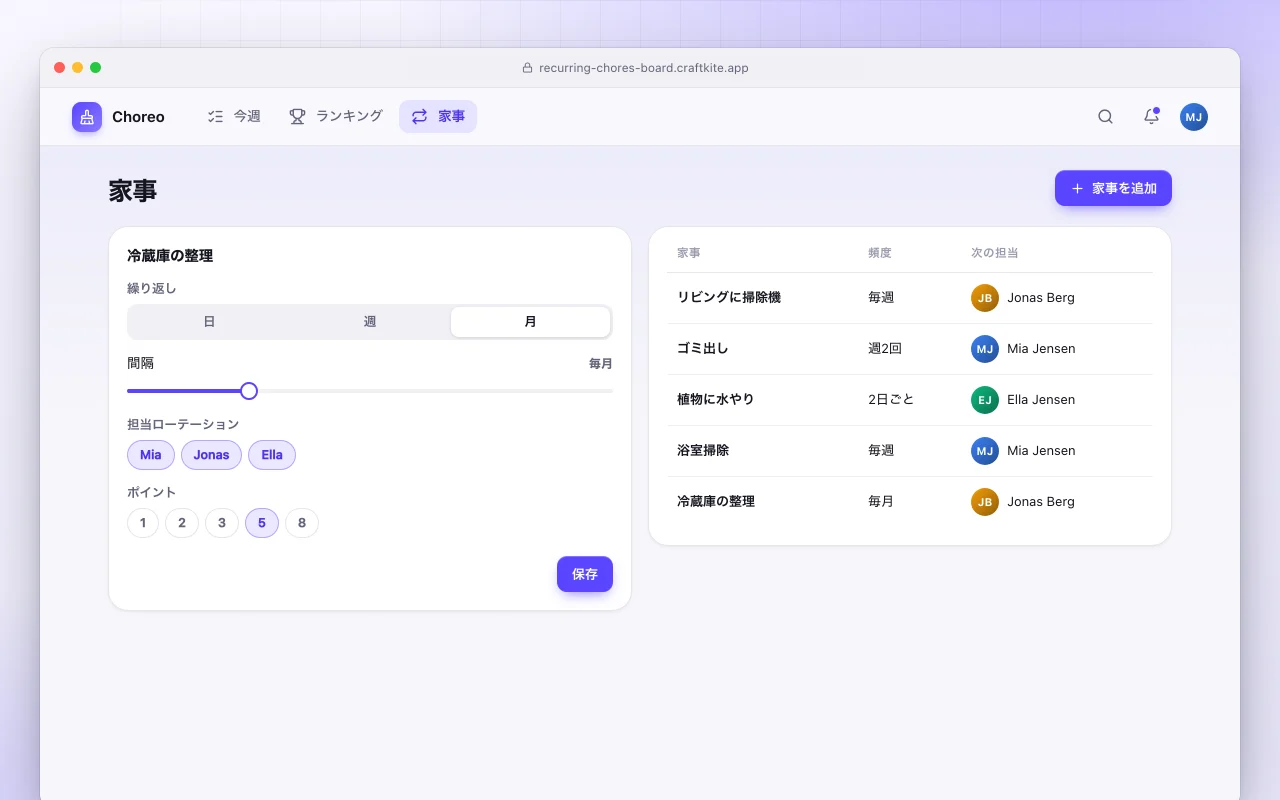Toggle Jonas in rotation
This screenshot has width=1280, height=800.
pos(211,455)
